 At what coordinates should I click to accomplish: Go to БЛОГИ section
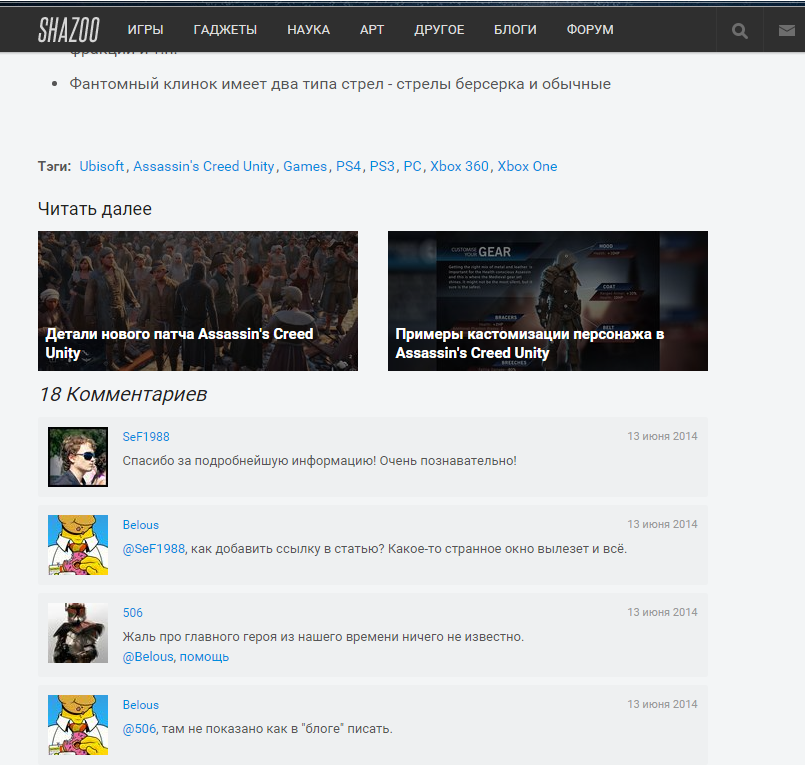(x=515, y=30)
